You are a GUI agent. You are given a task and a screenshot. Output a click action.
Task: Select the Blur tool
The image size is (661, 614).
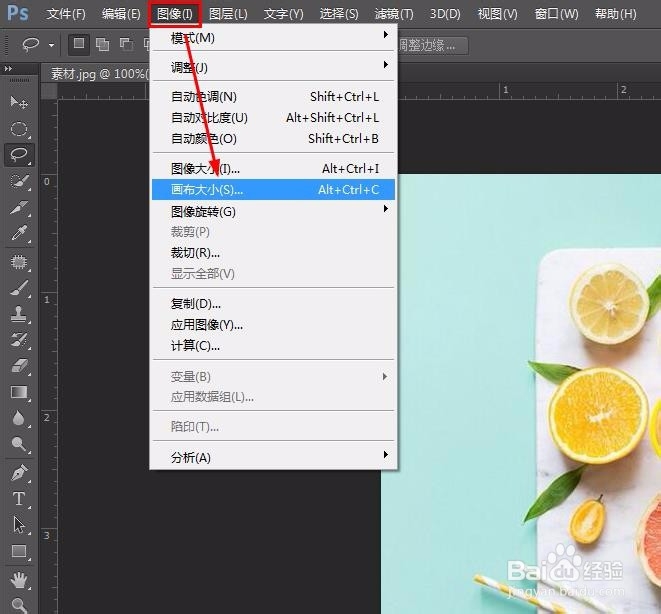point(19,418)
